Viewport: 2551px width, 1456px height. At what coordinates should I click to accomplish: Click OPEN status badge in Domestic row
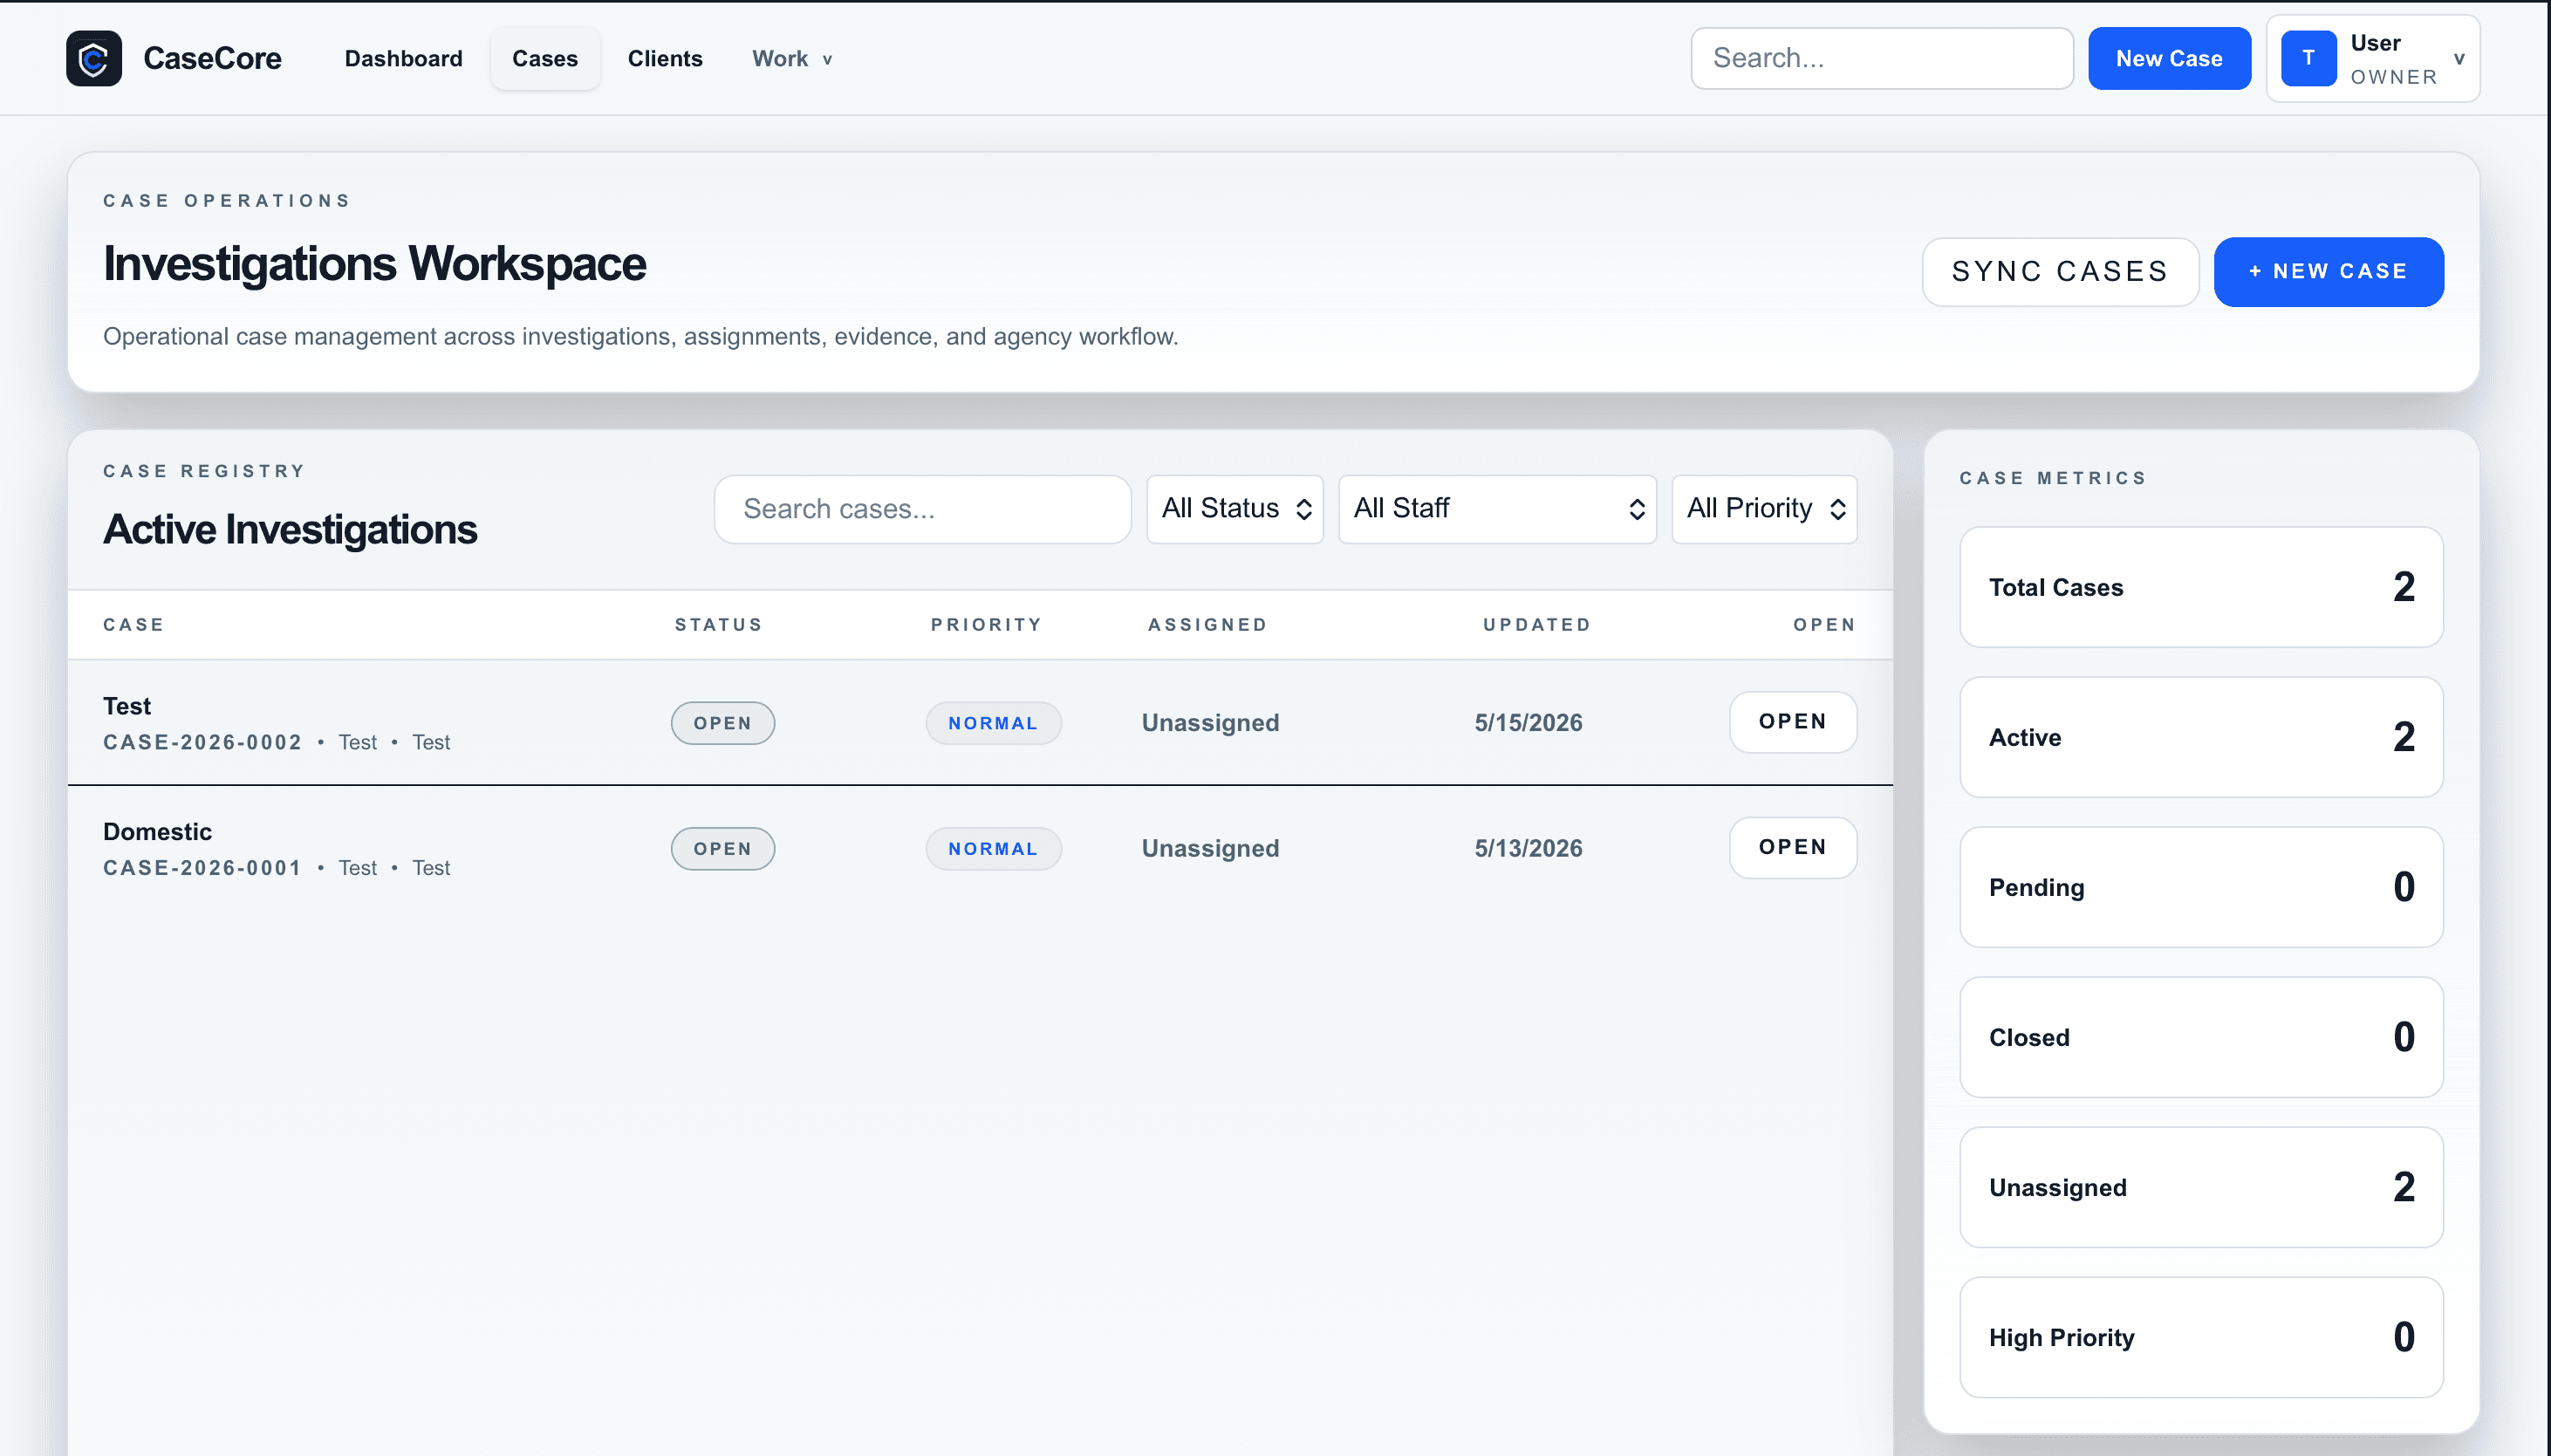coord(723,849)
